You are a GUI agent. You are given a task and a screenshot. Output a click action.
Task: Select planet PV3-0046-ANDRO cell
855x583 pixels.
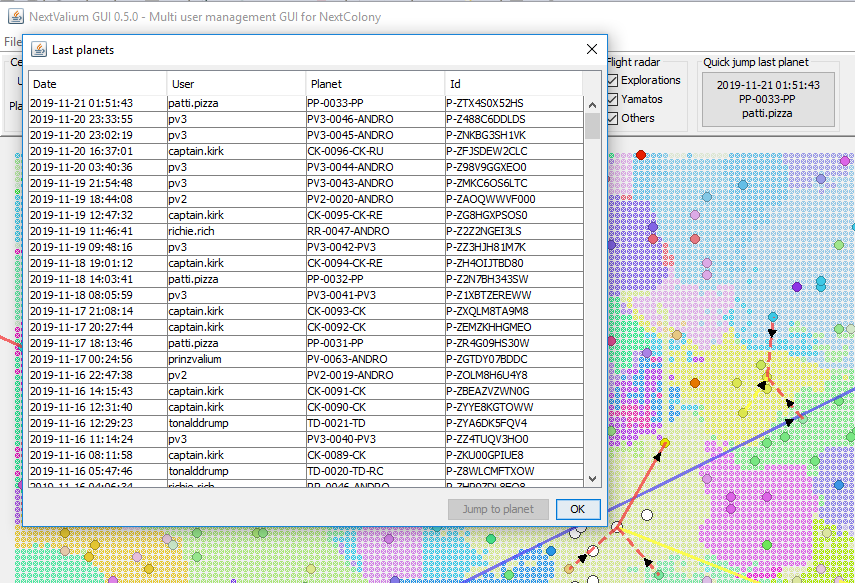375,119
